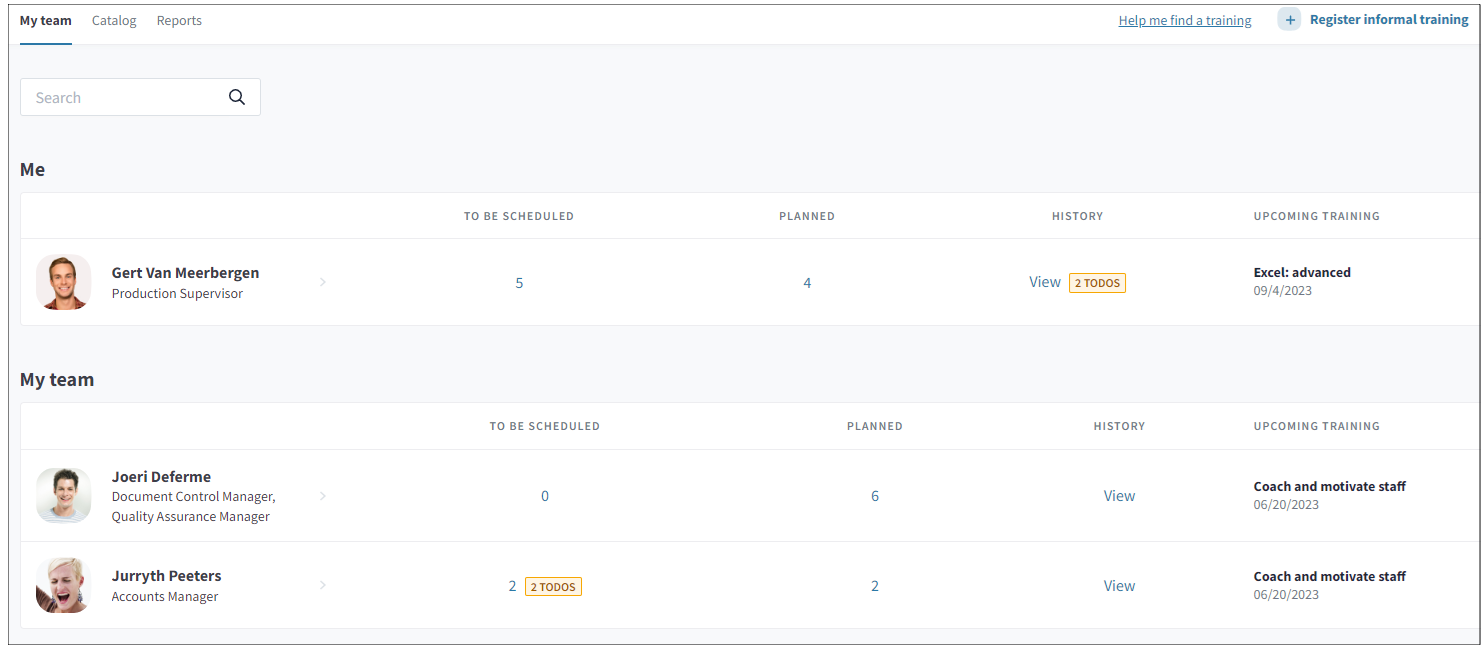Click the date 09/4/2023
The width and height of the screenshot is (1483, 650).
tap(1282, 291)
